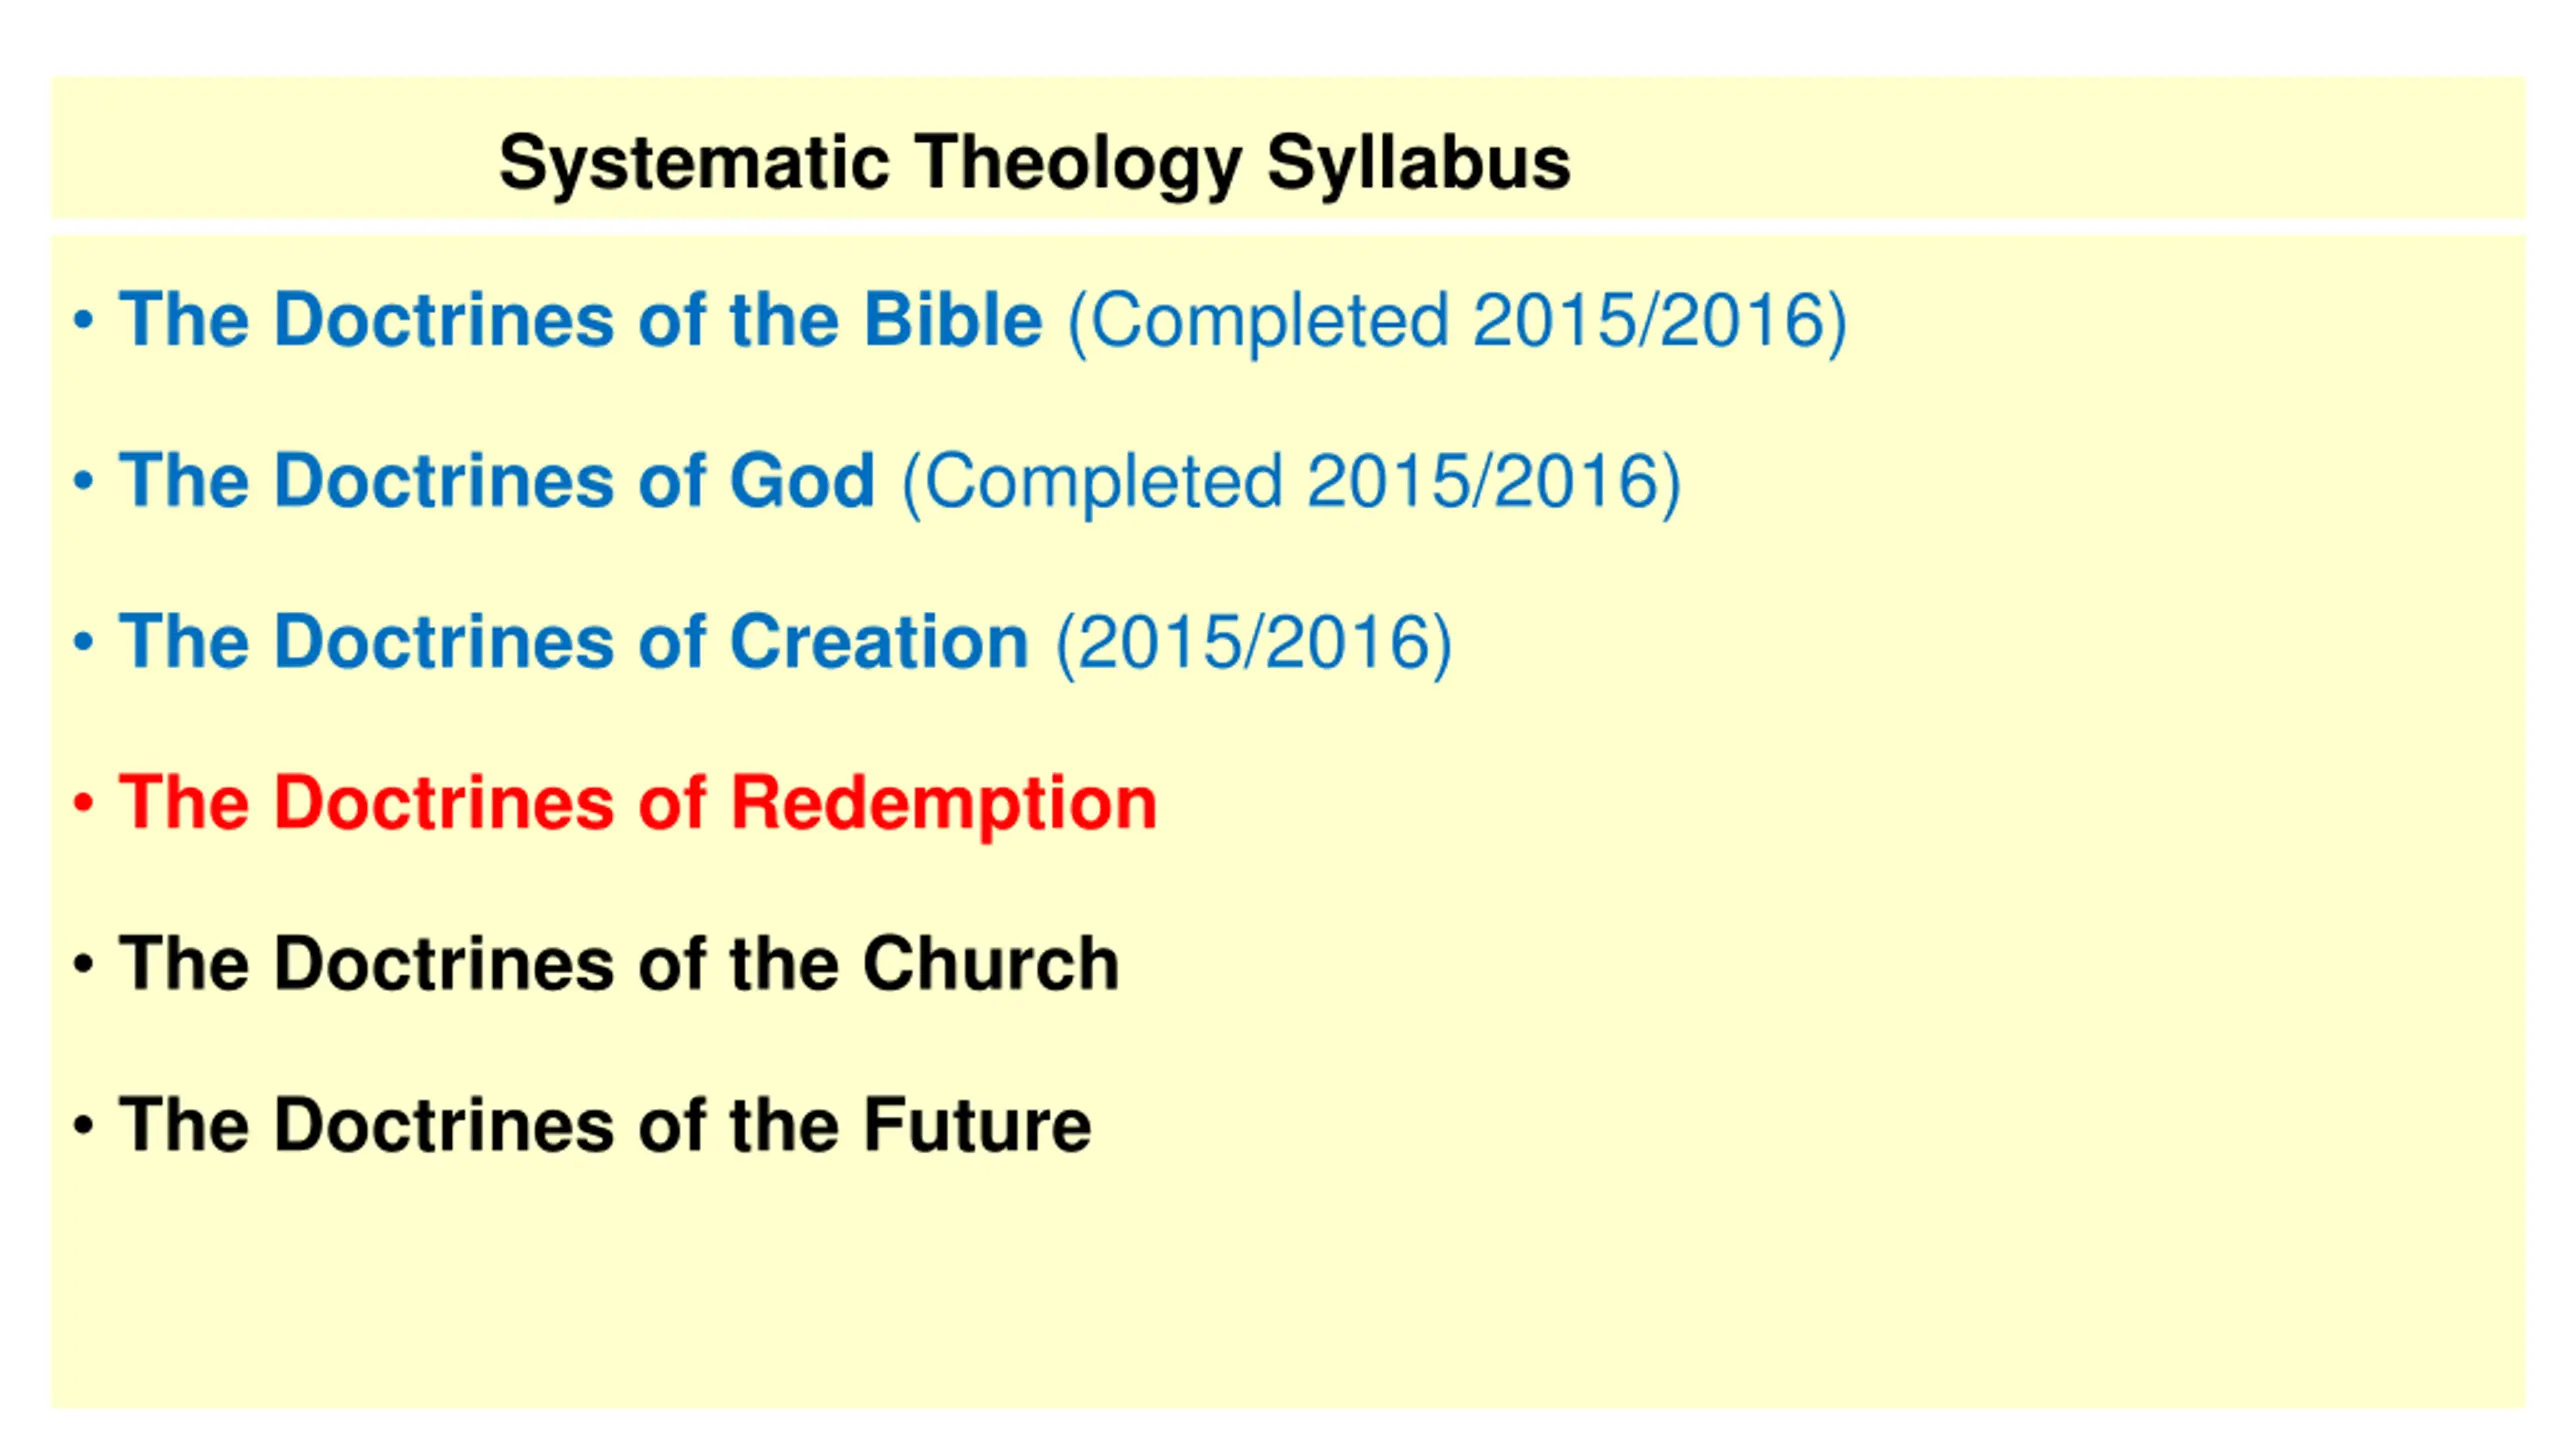The width and height of the screenshot is (2560, 1440).
Task: Click the word Church in black text
Action: (x=991, y=964)
